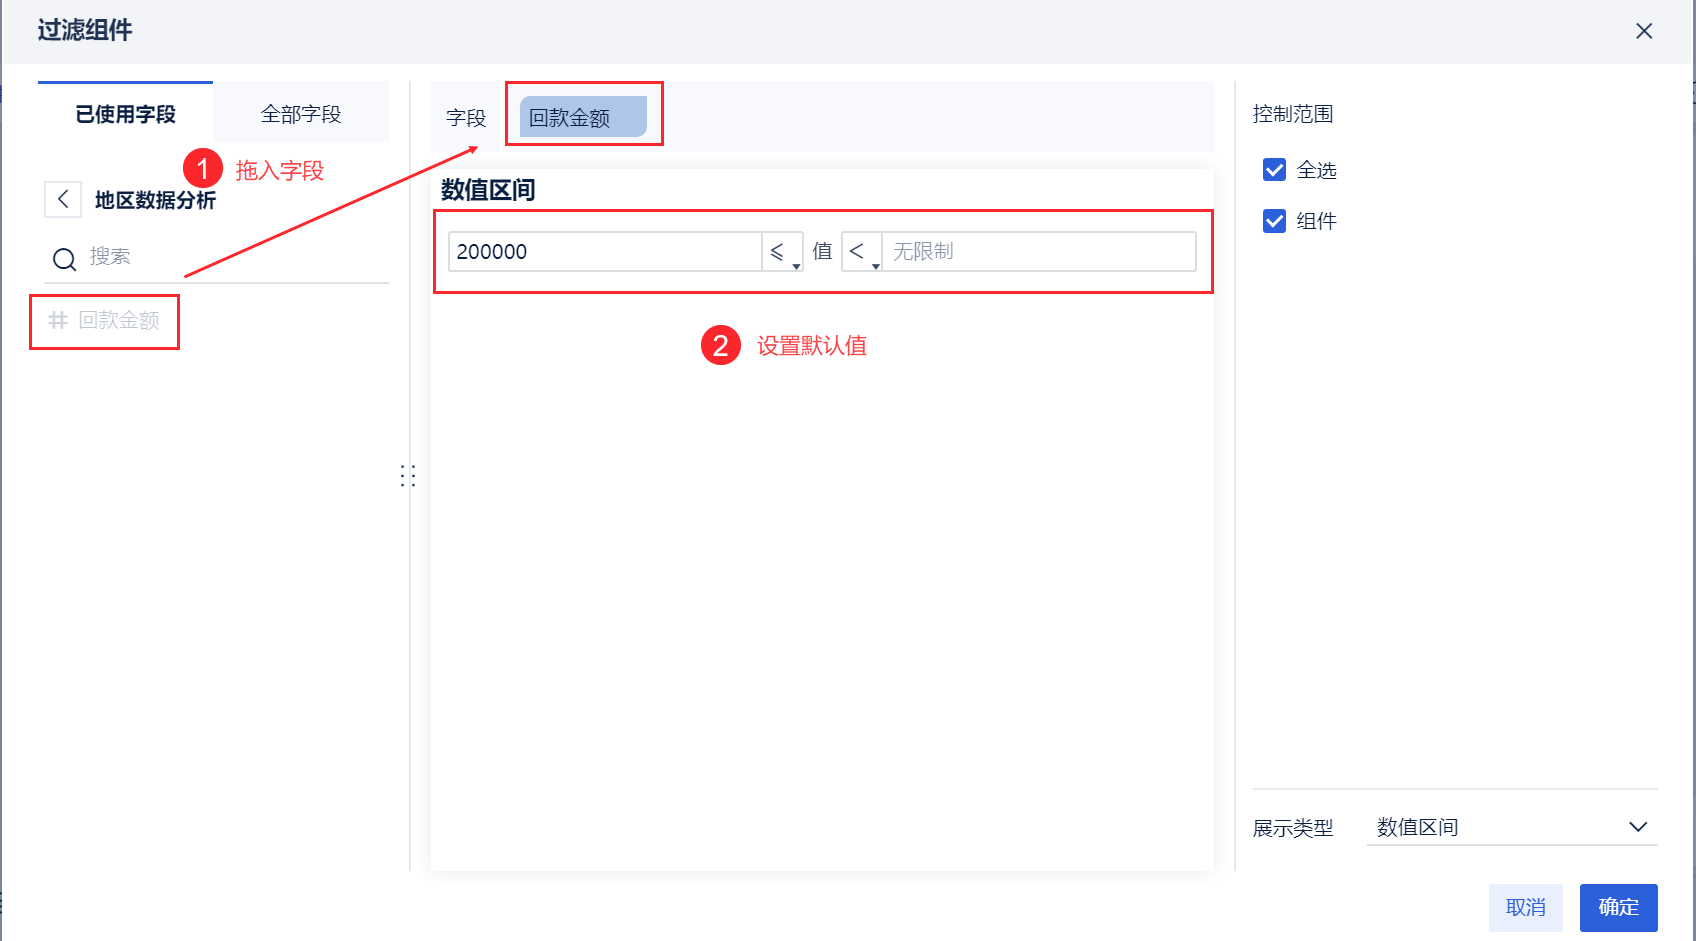Select the 回款金额 field in the list
This screenshot has width=1696, height=941.
point(119,320)
